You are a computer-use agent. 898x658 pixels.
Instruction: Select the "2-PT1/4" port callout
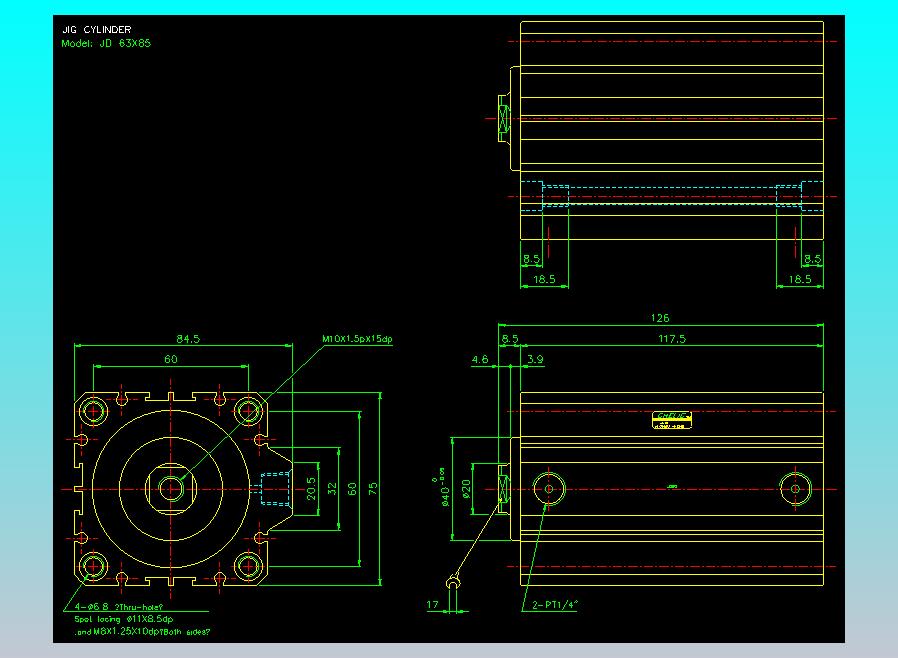tap(555, 604)
